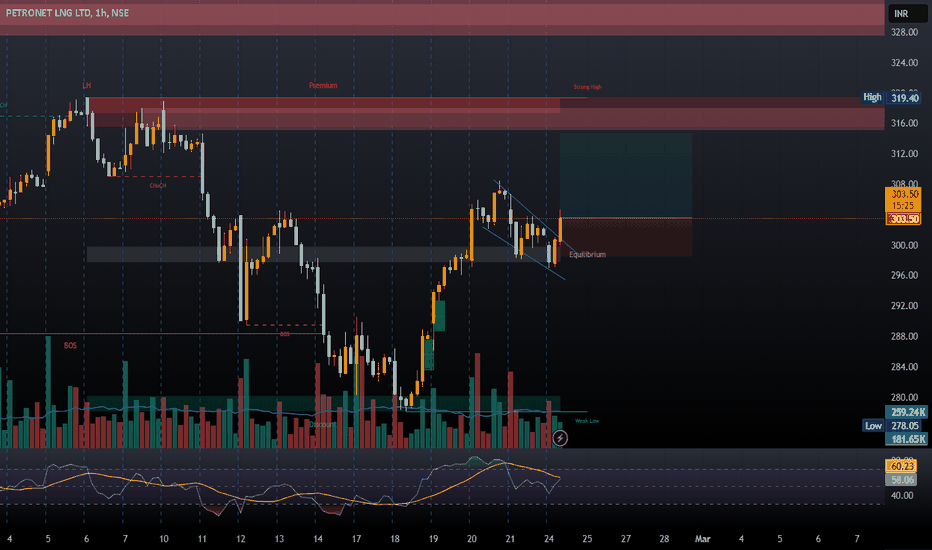Screen dimensions: 932x550
Task: Click the LH swing label
Action: pos(87,86)
